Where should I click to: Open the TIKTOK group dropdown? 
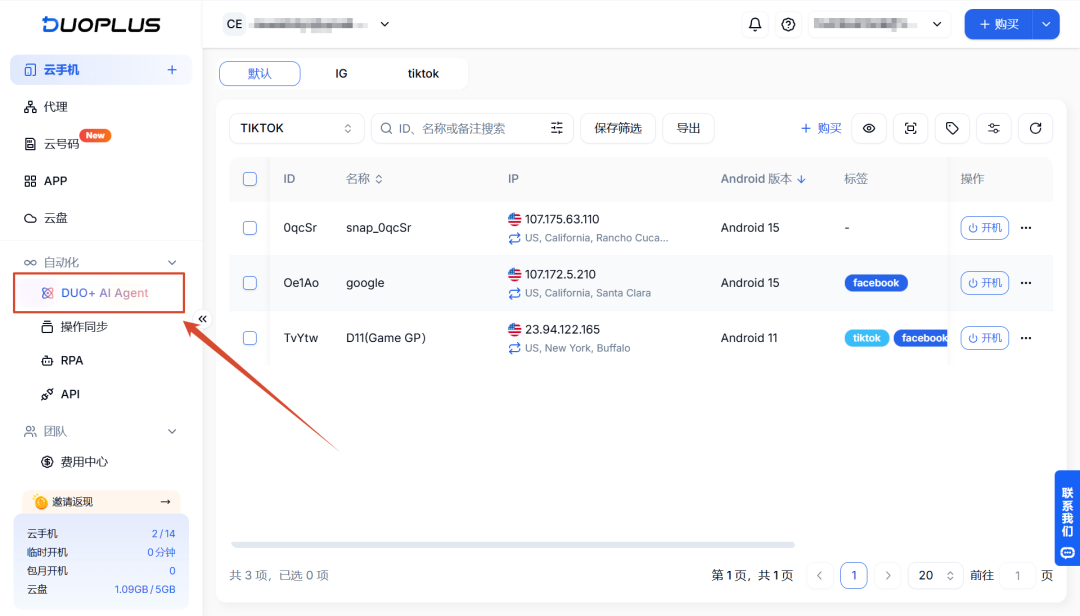pos(296,128)
